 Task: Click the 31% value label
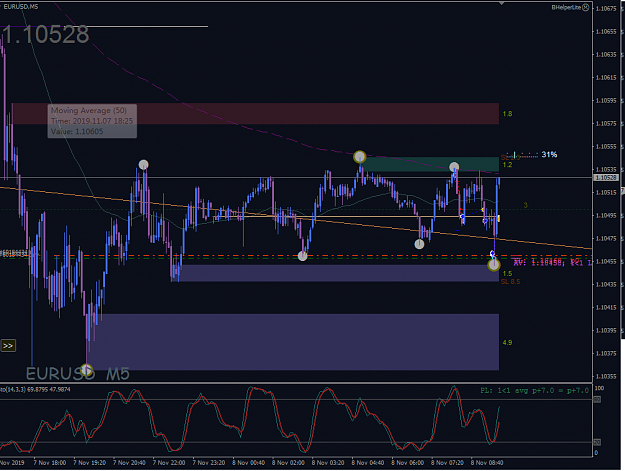549,154
